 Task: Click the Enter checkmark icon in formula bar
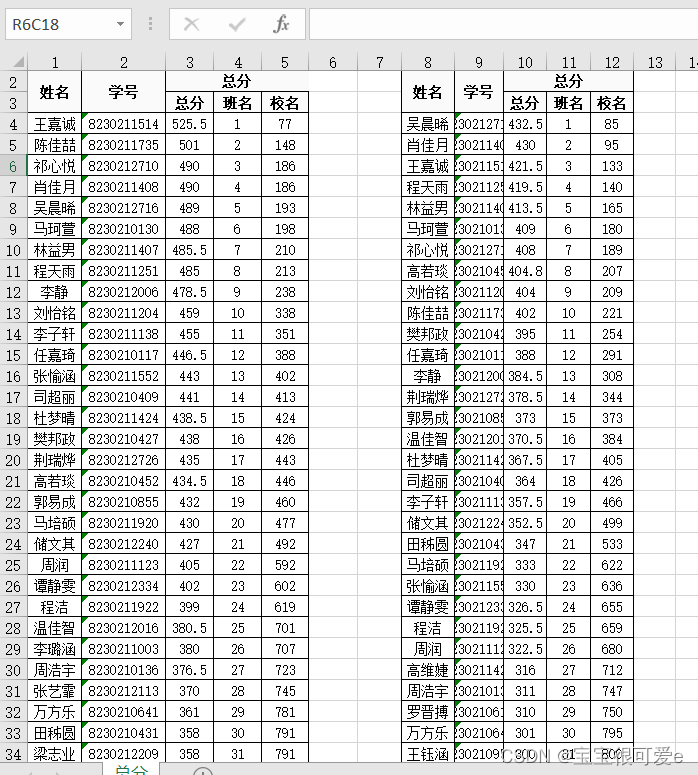(x=237, y=24)
